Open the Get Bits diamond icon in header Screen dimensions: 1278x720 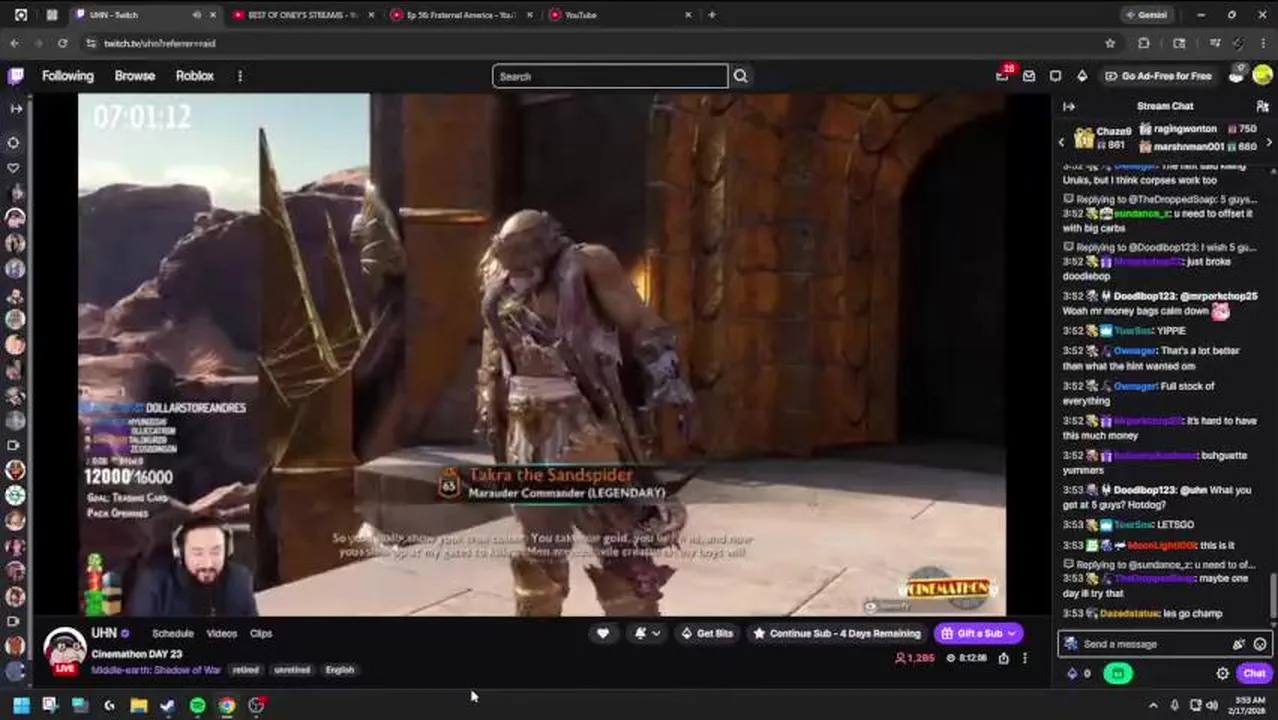pyautogui.click(x=1082, y=76)
